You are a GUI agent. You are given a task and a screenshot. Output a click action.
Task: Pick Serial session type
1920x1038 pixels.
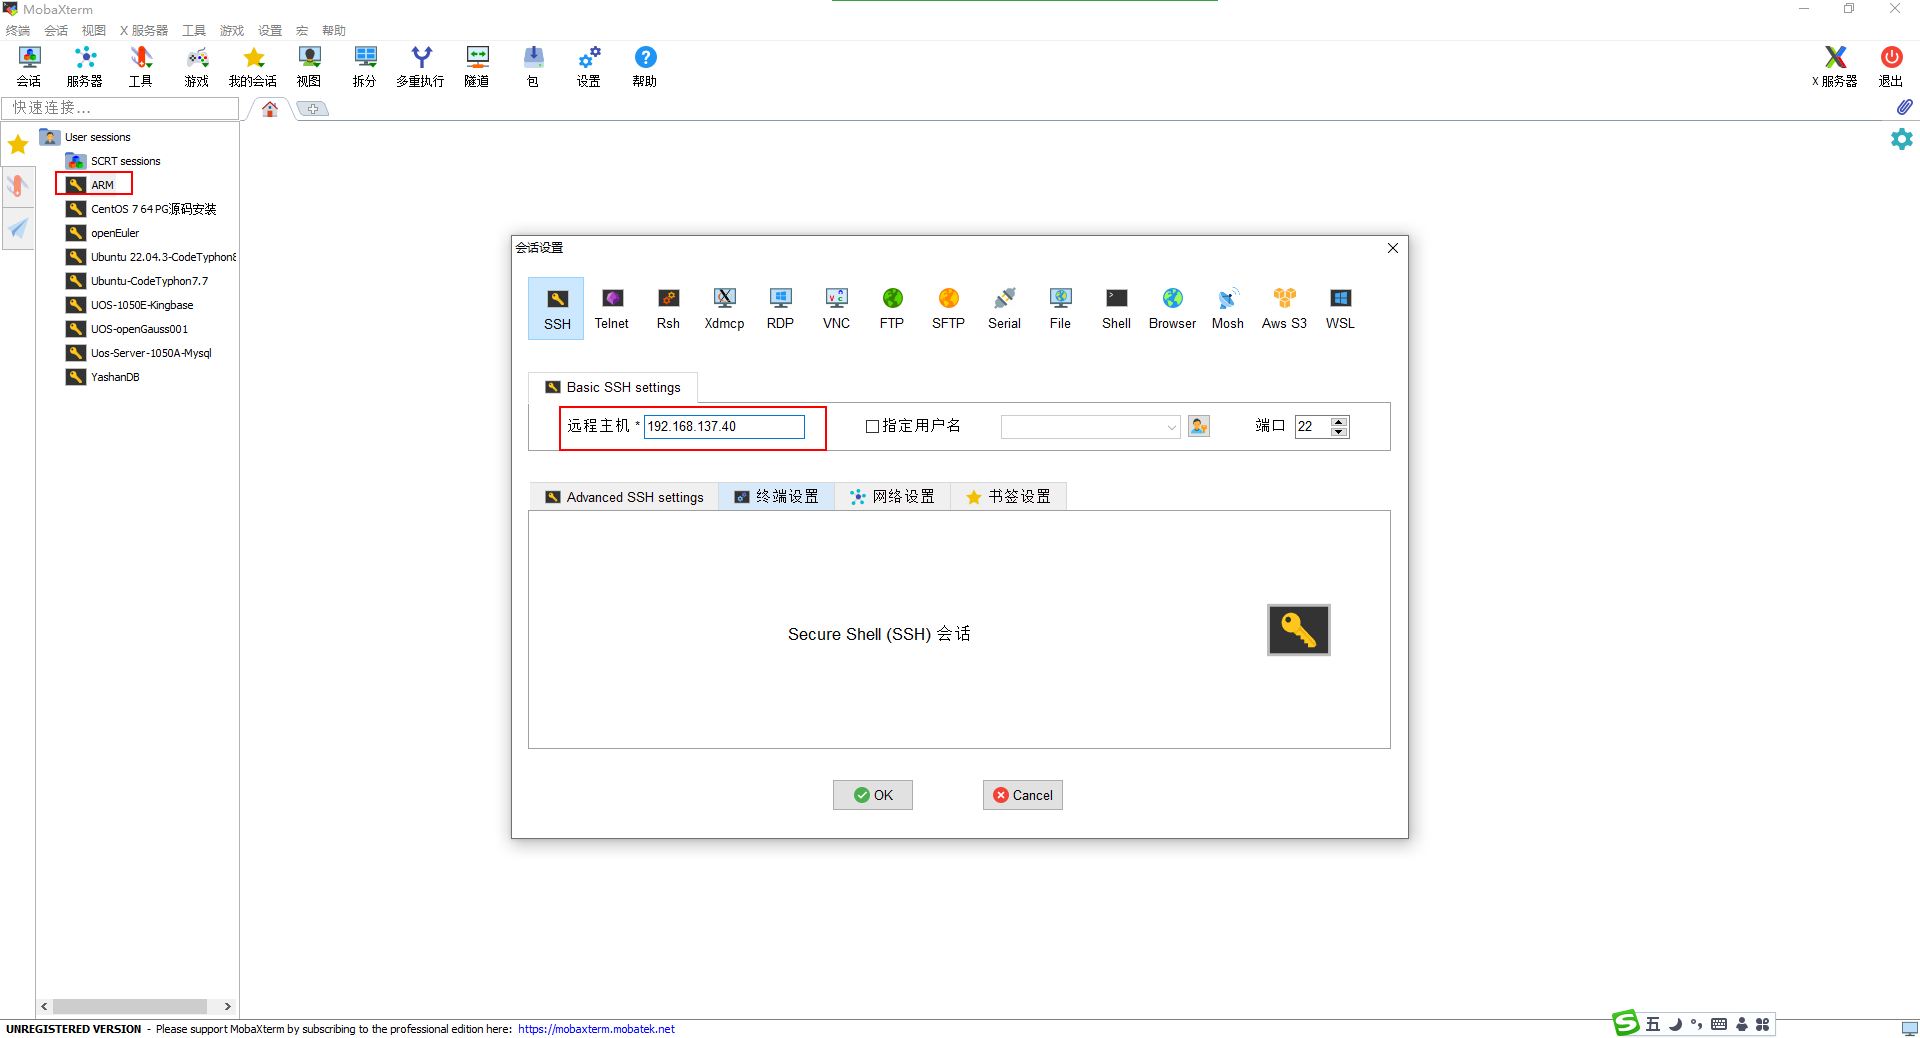tap(1004, 309)
